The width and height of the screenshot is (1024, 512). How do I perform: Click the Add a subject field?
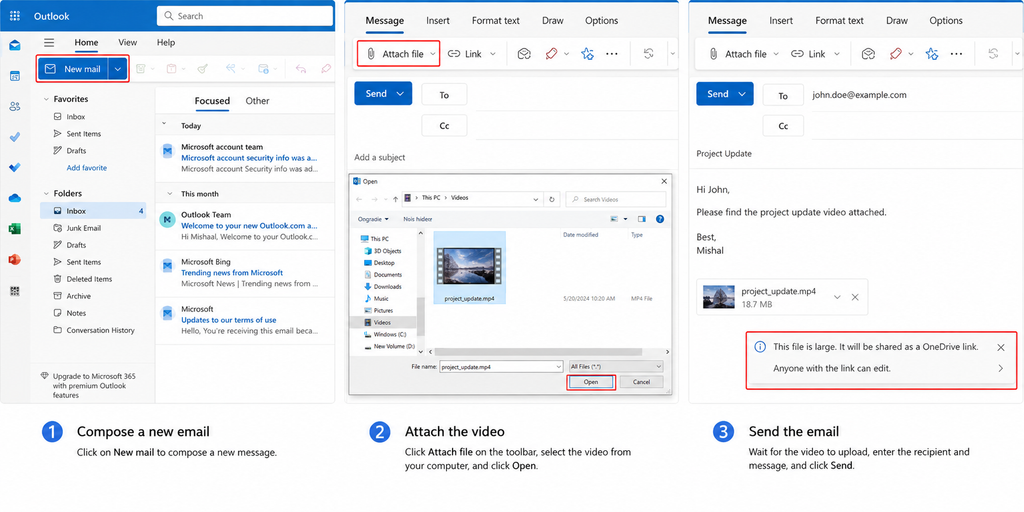tap(380, 157)
